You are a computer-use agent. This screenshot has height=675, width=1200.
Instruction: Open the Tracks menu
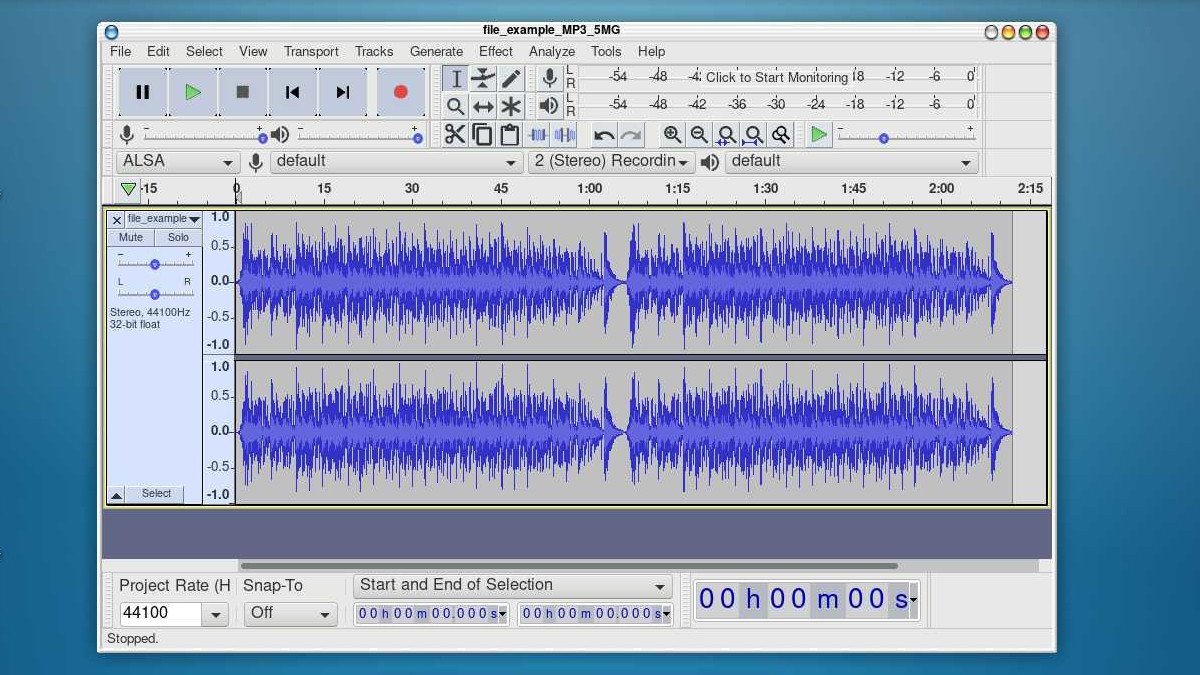[374, 51]
